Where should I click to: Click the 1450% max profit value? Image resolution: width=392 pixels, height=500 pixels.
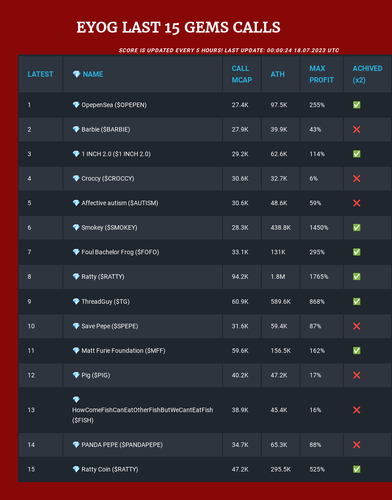point(319,228)
